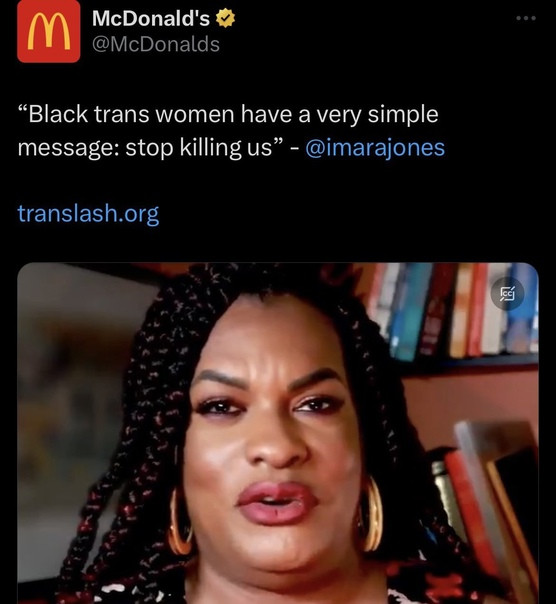Tap the speaker's face in the video
This screenshot has height=604, width=556.
pos(275,435)
